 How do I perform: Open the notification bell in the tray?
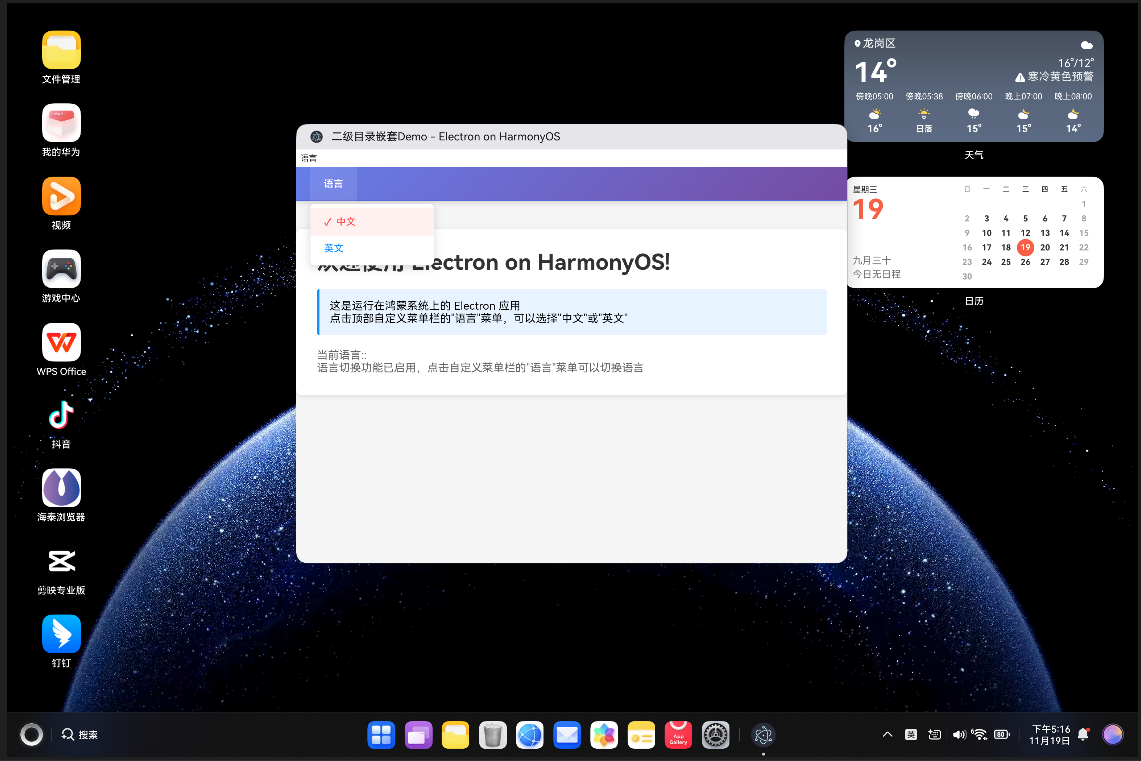pos(1084,734)
